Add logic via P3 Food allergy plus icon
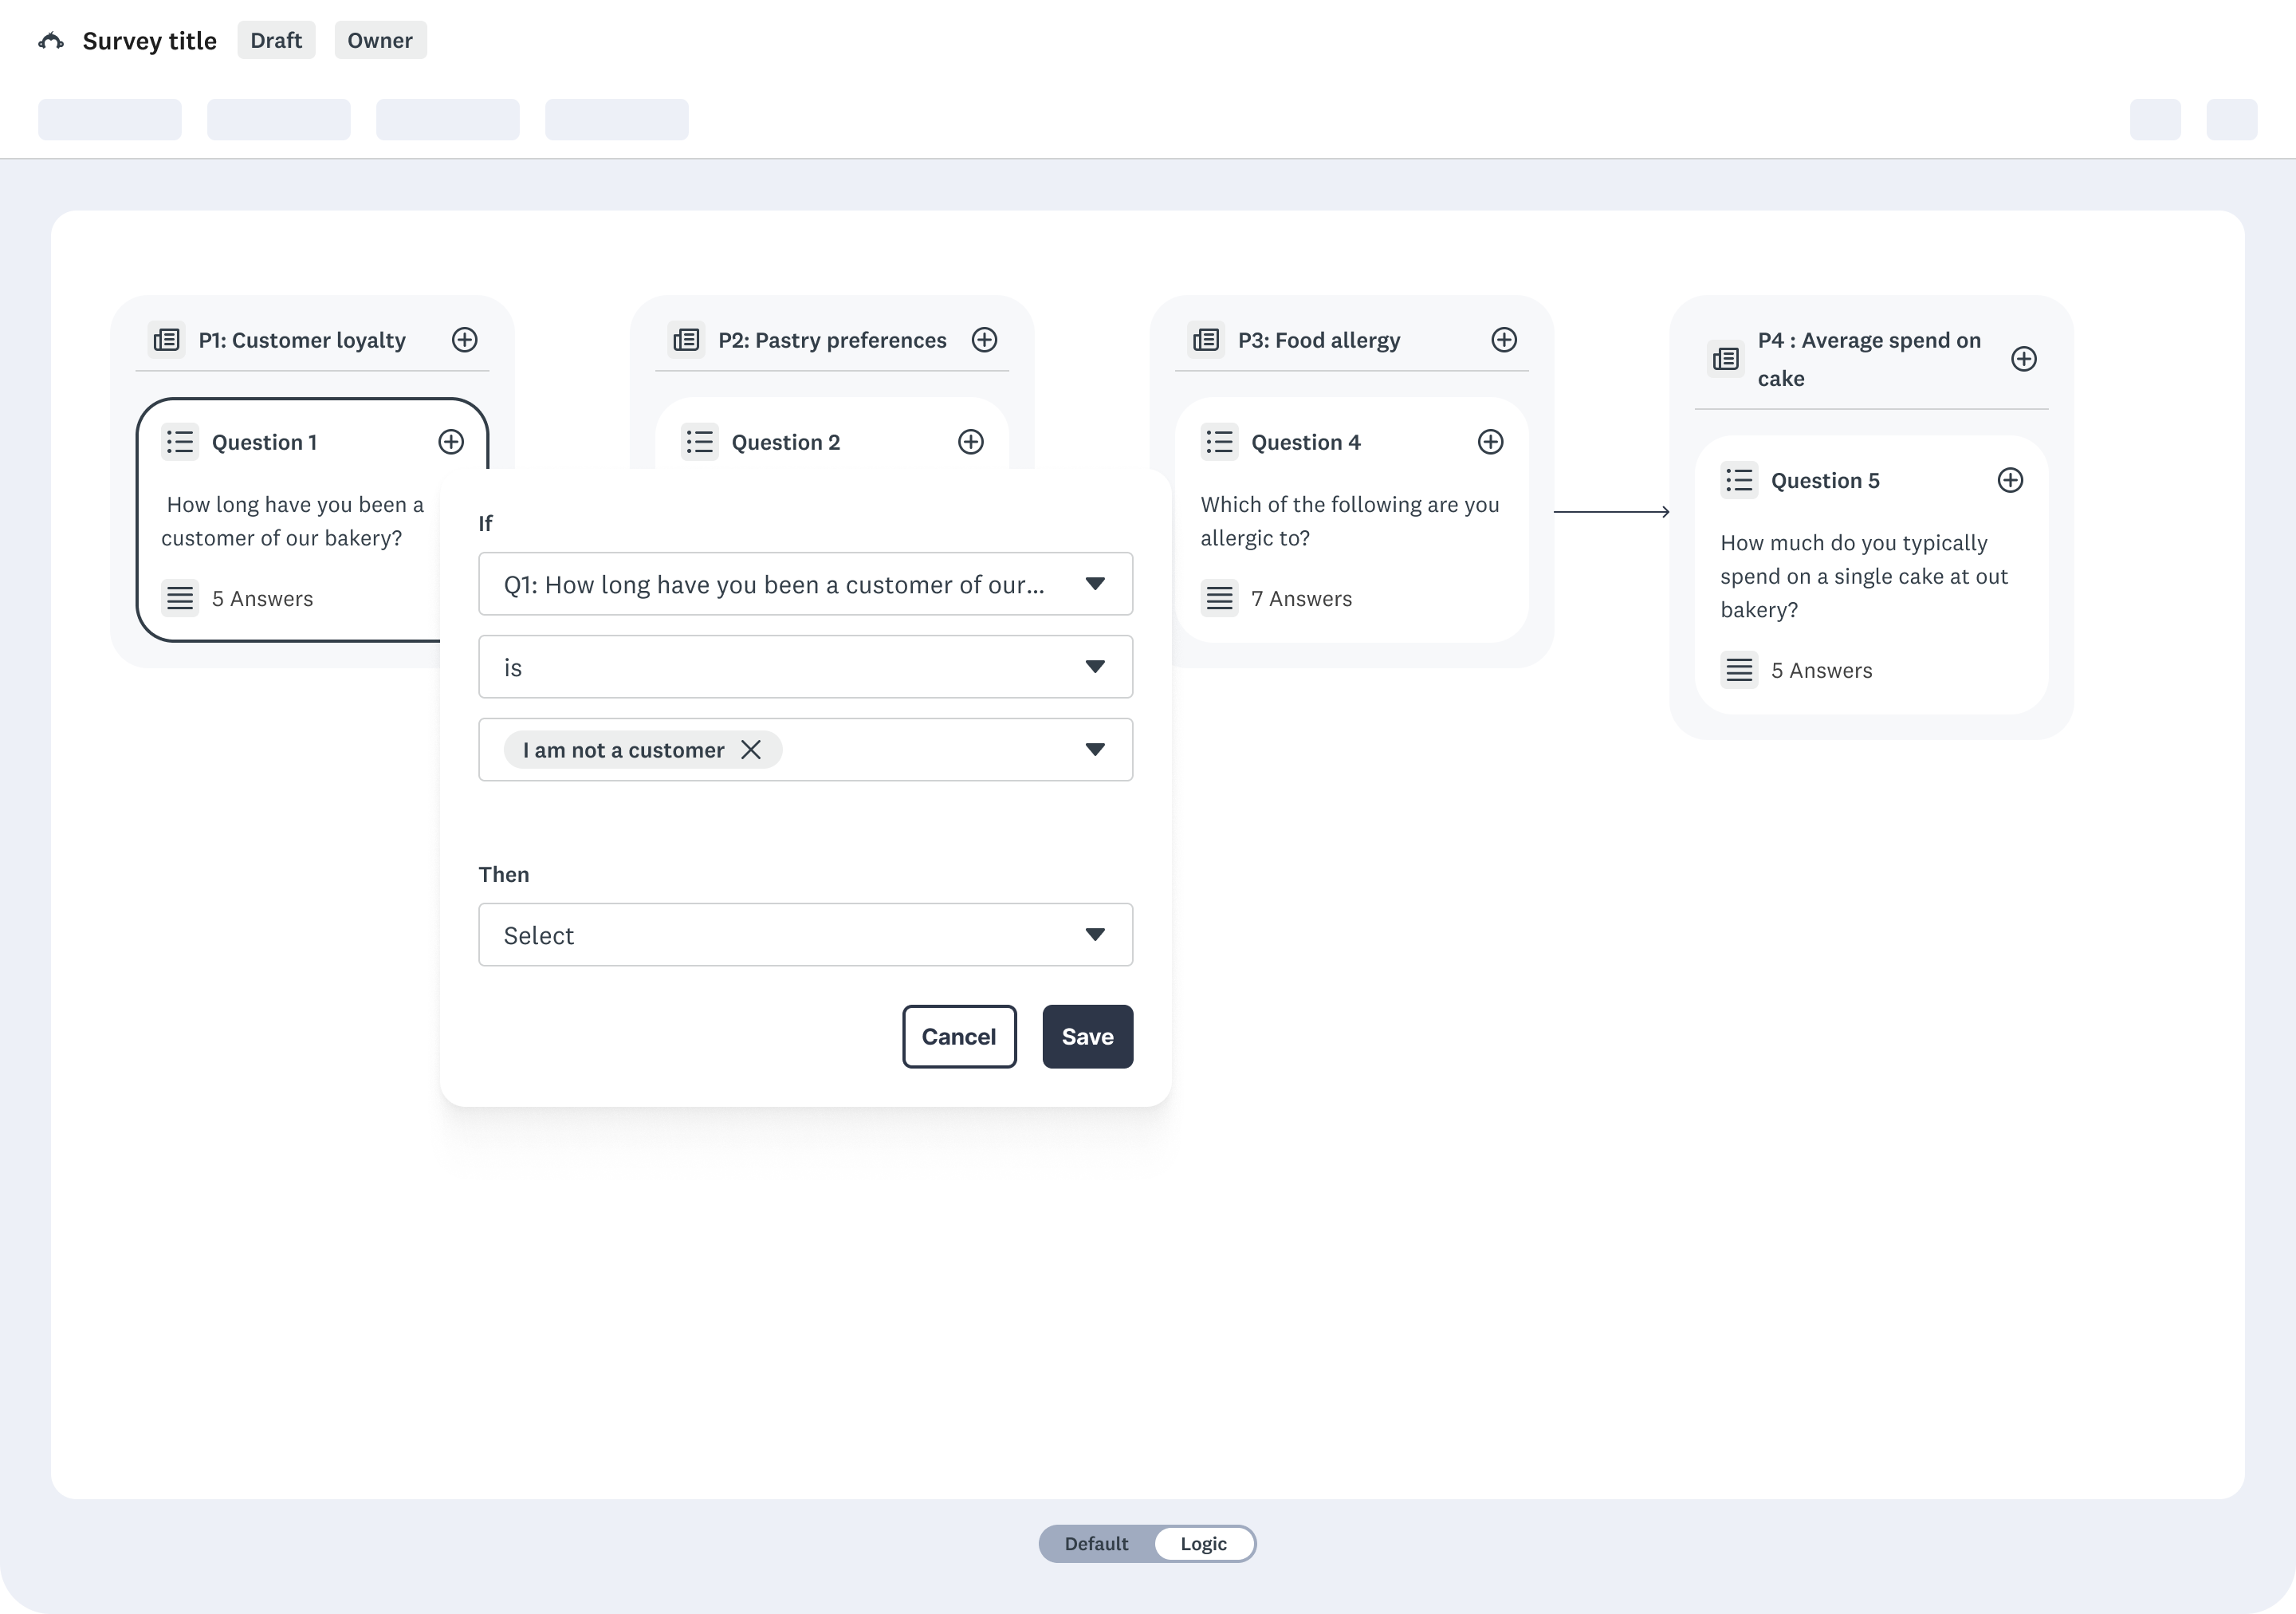The image size is (2296, 1614). (x=1503, y=340)
